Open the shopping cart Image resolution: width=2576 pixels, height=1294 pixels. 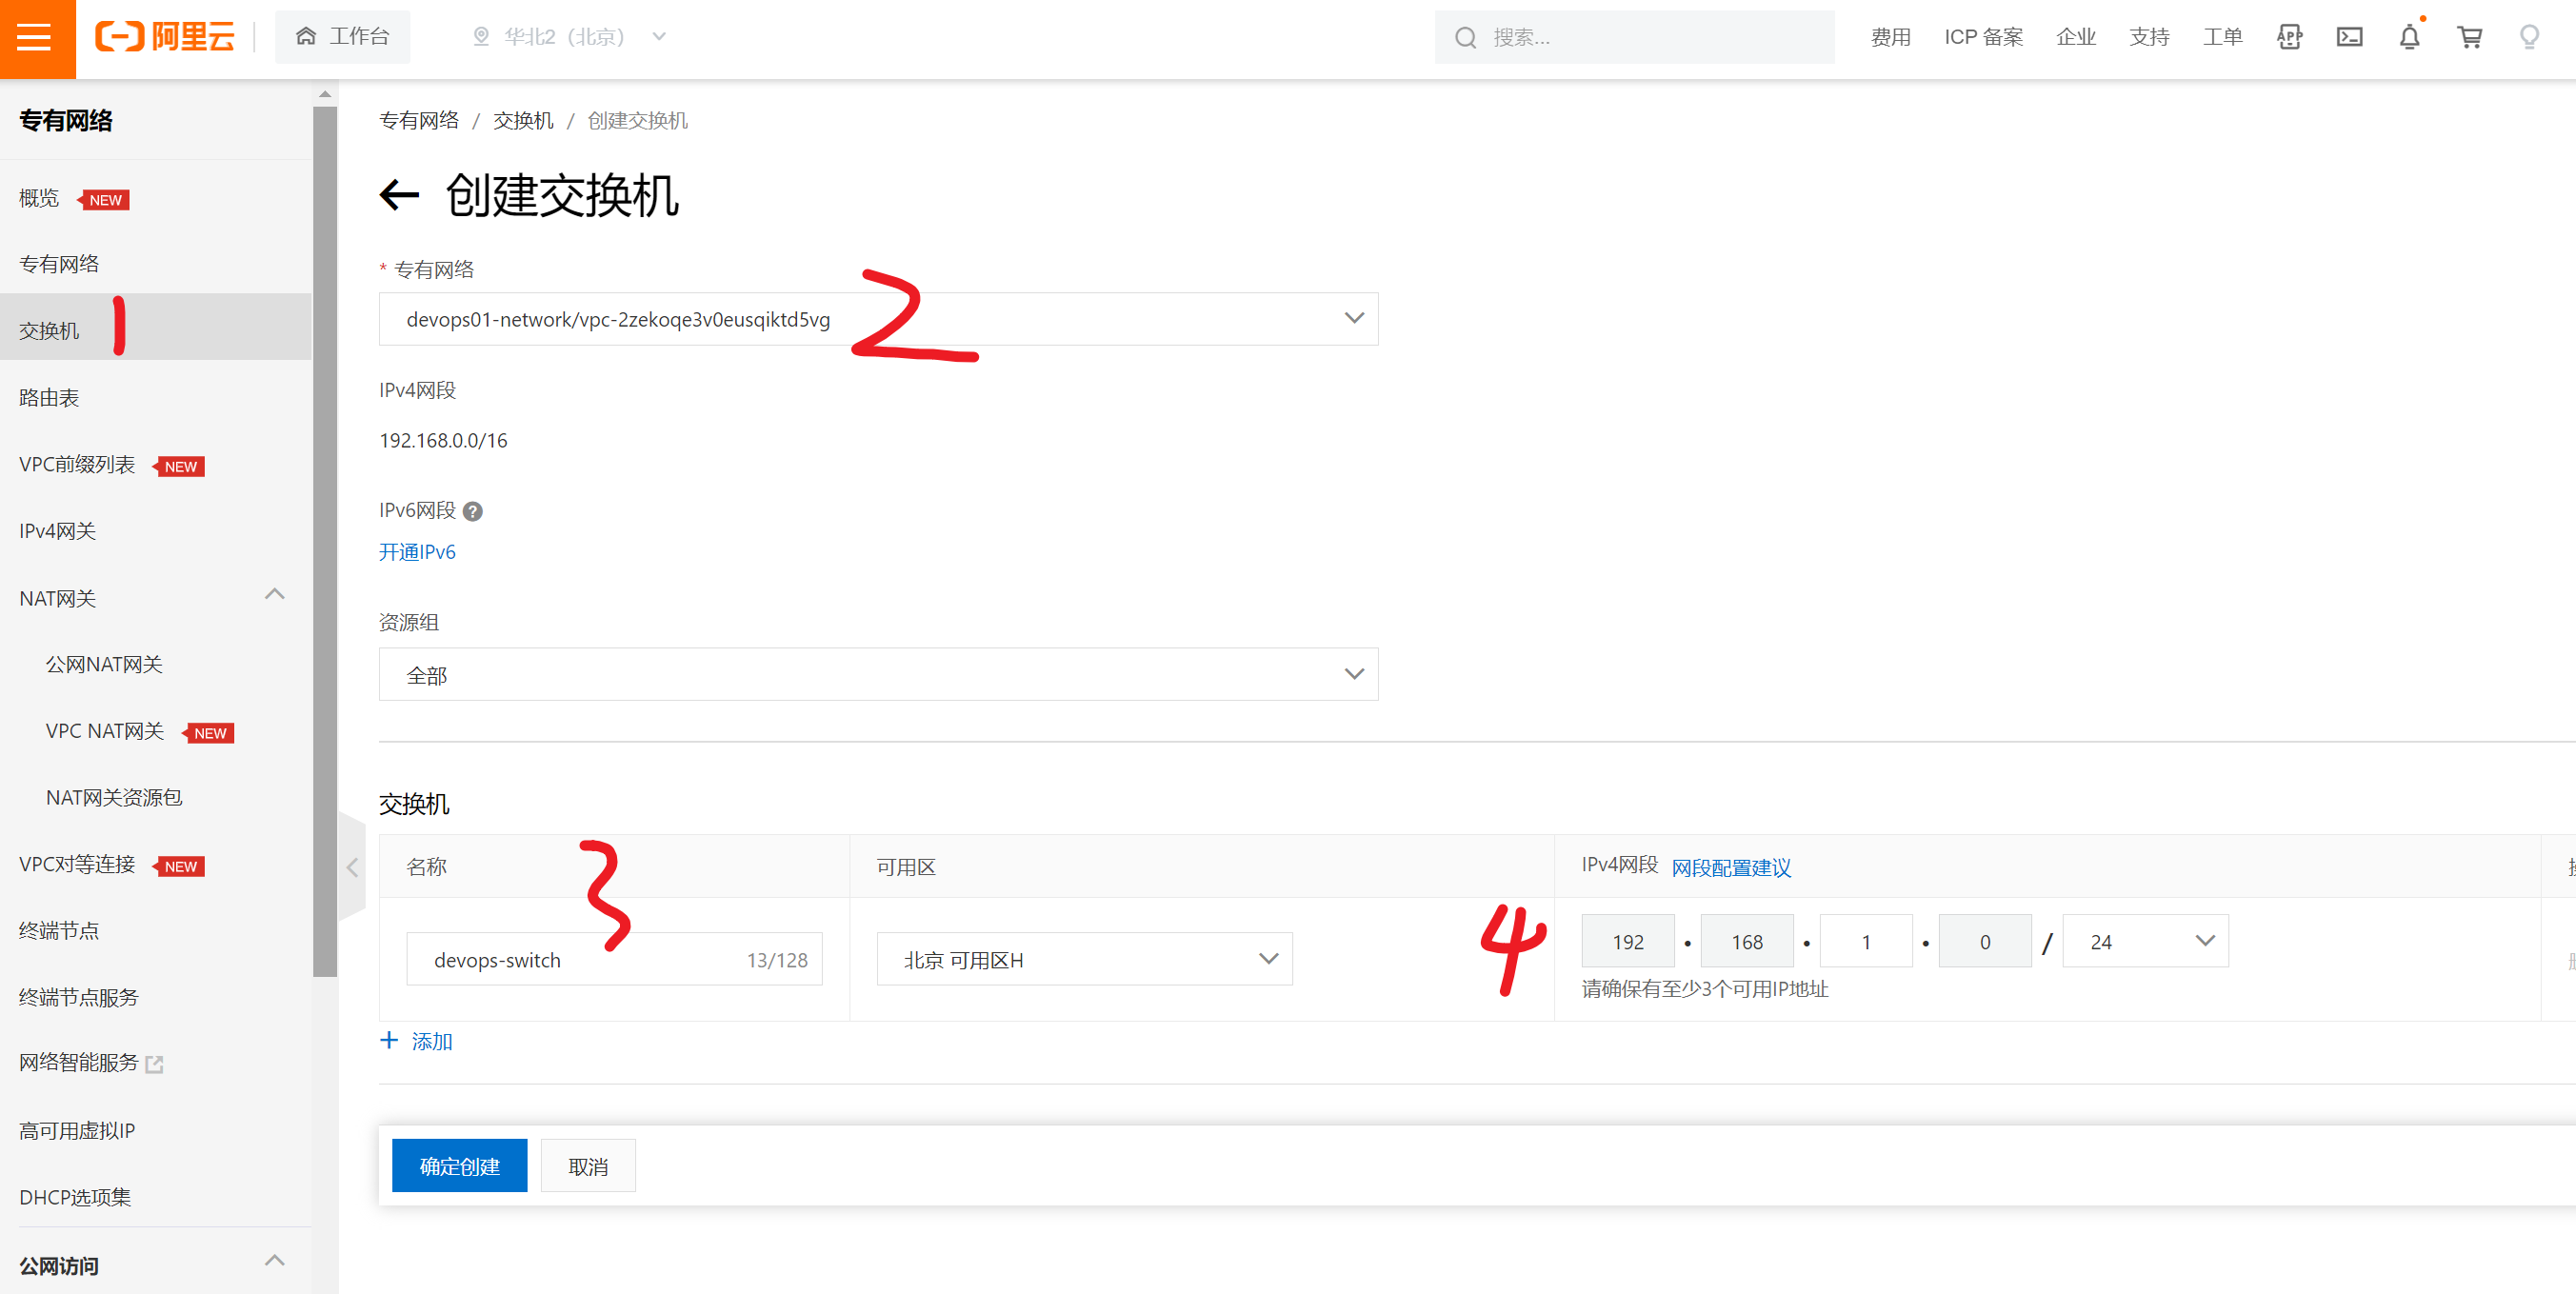tap(2469, 37)
